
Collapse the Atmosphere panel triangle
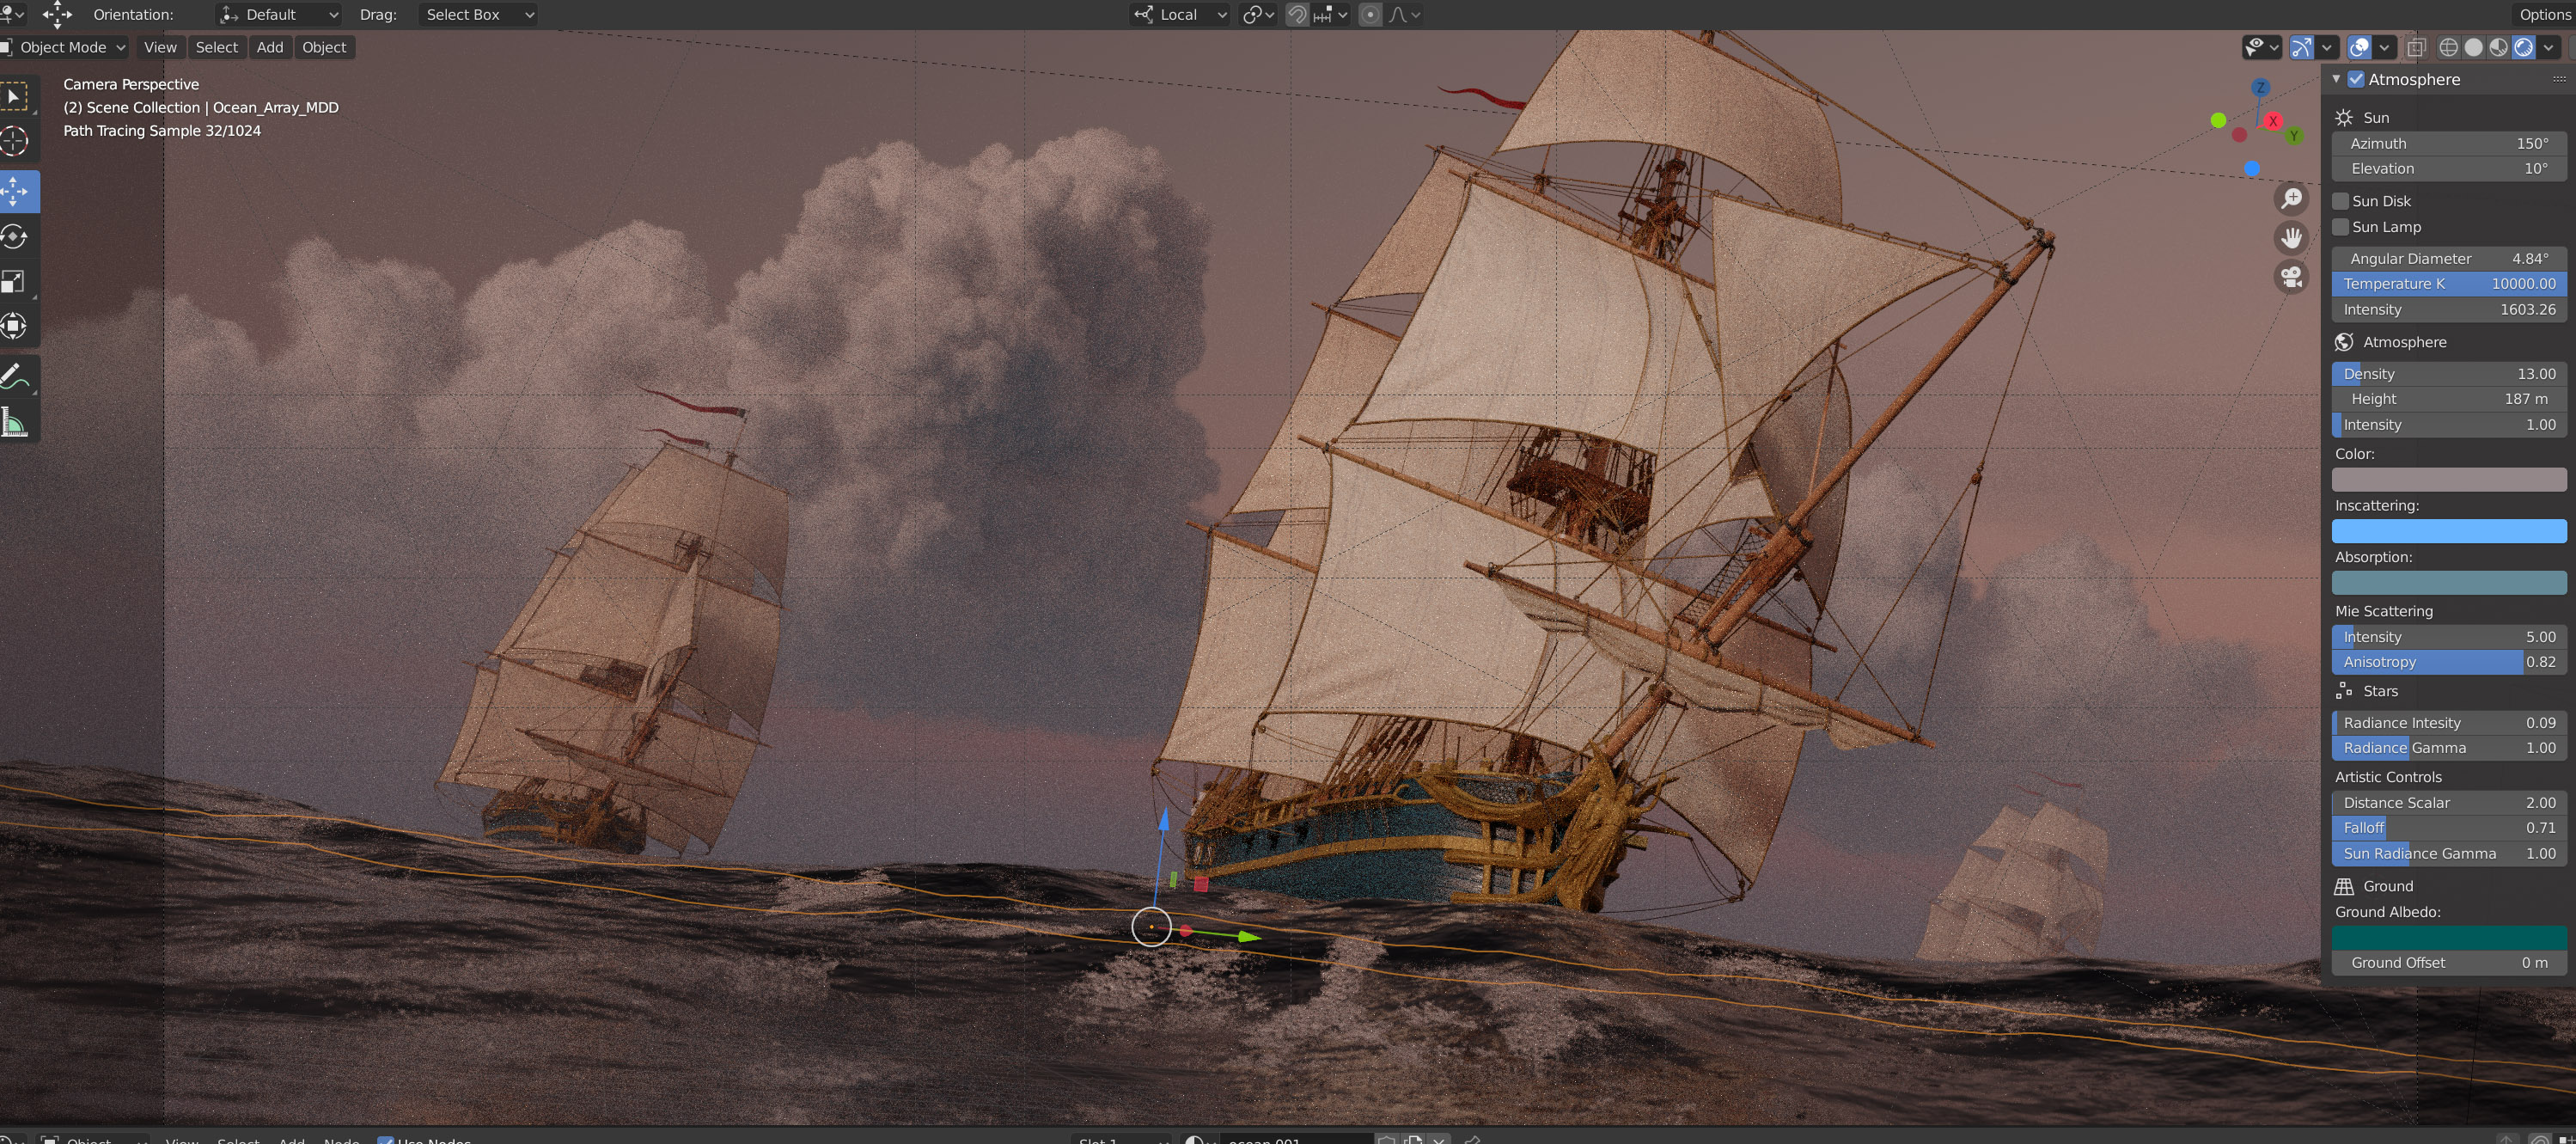click(2336, 79)
